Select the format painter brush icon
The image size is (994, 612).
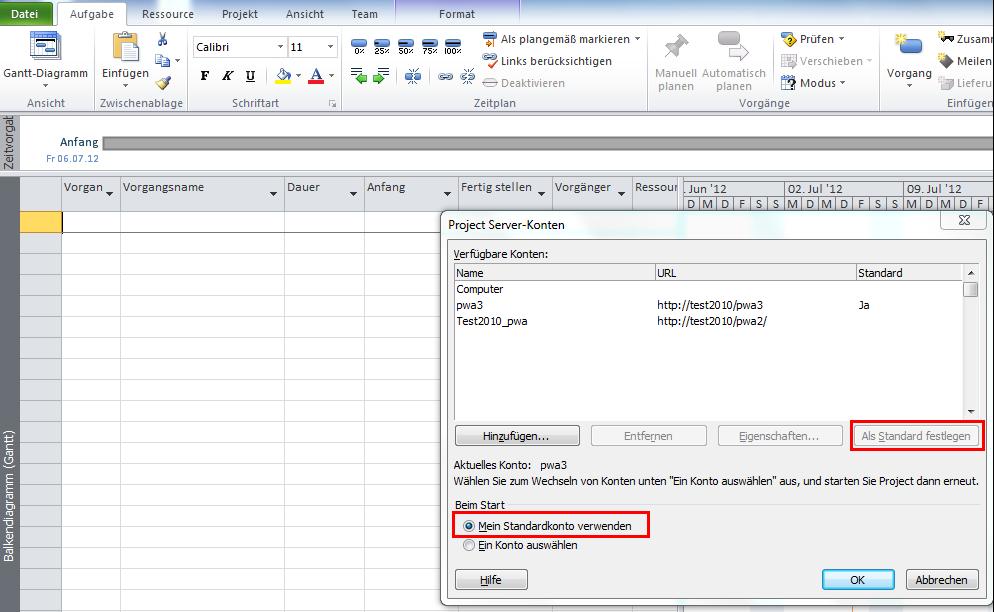click(x=163, y=82)
